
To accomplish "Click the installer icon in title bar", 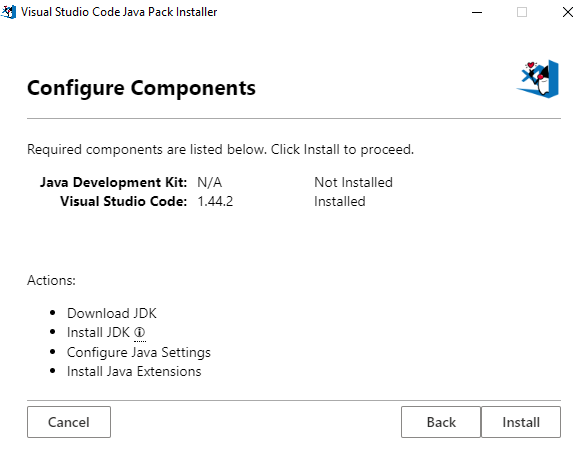I will [x=8, y=12].
